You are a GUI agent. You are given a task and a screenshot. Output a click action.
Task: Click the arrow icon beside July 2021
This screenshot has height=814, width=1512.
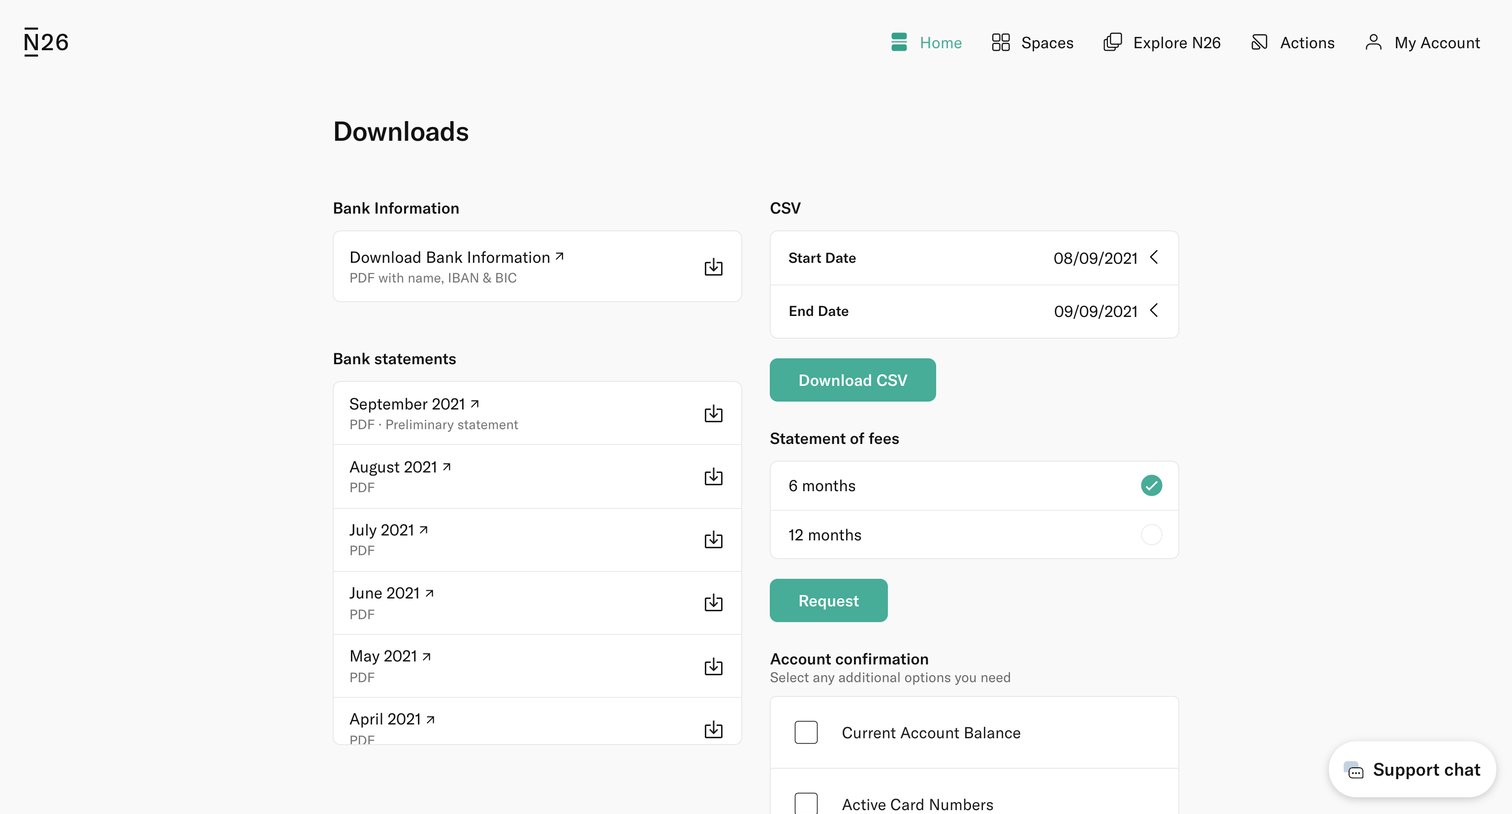coord(424,530)
